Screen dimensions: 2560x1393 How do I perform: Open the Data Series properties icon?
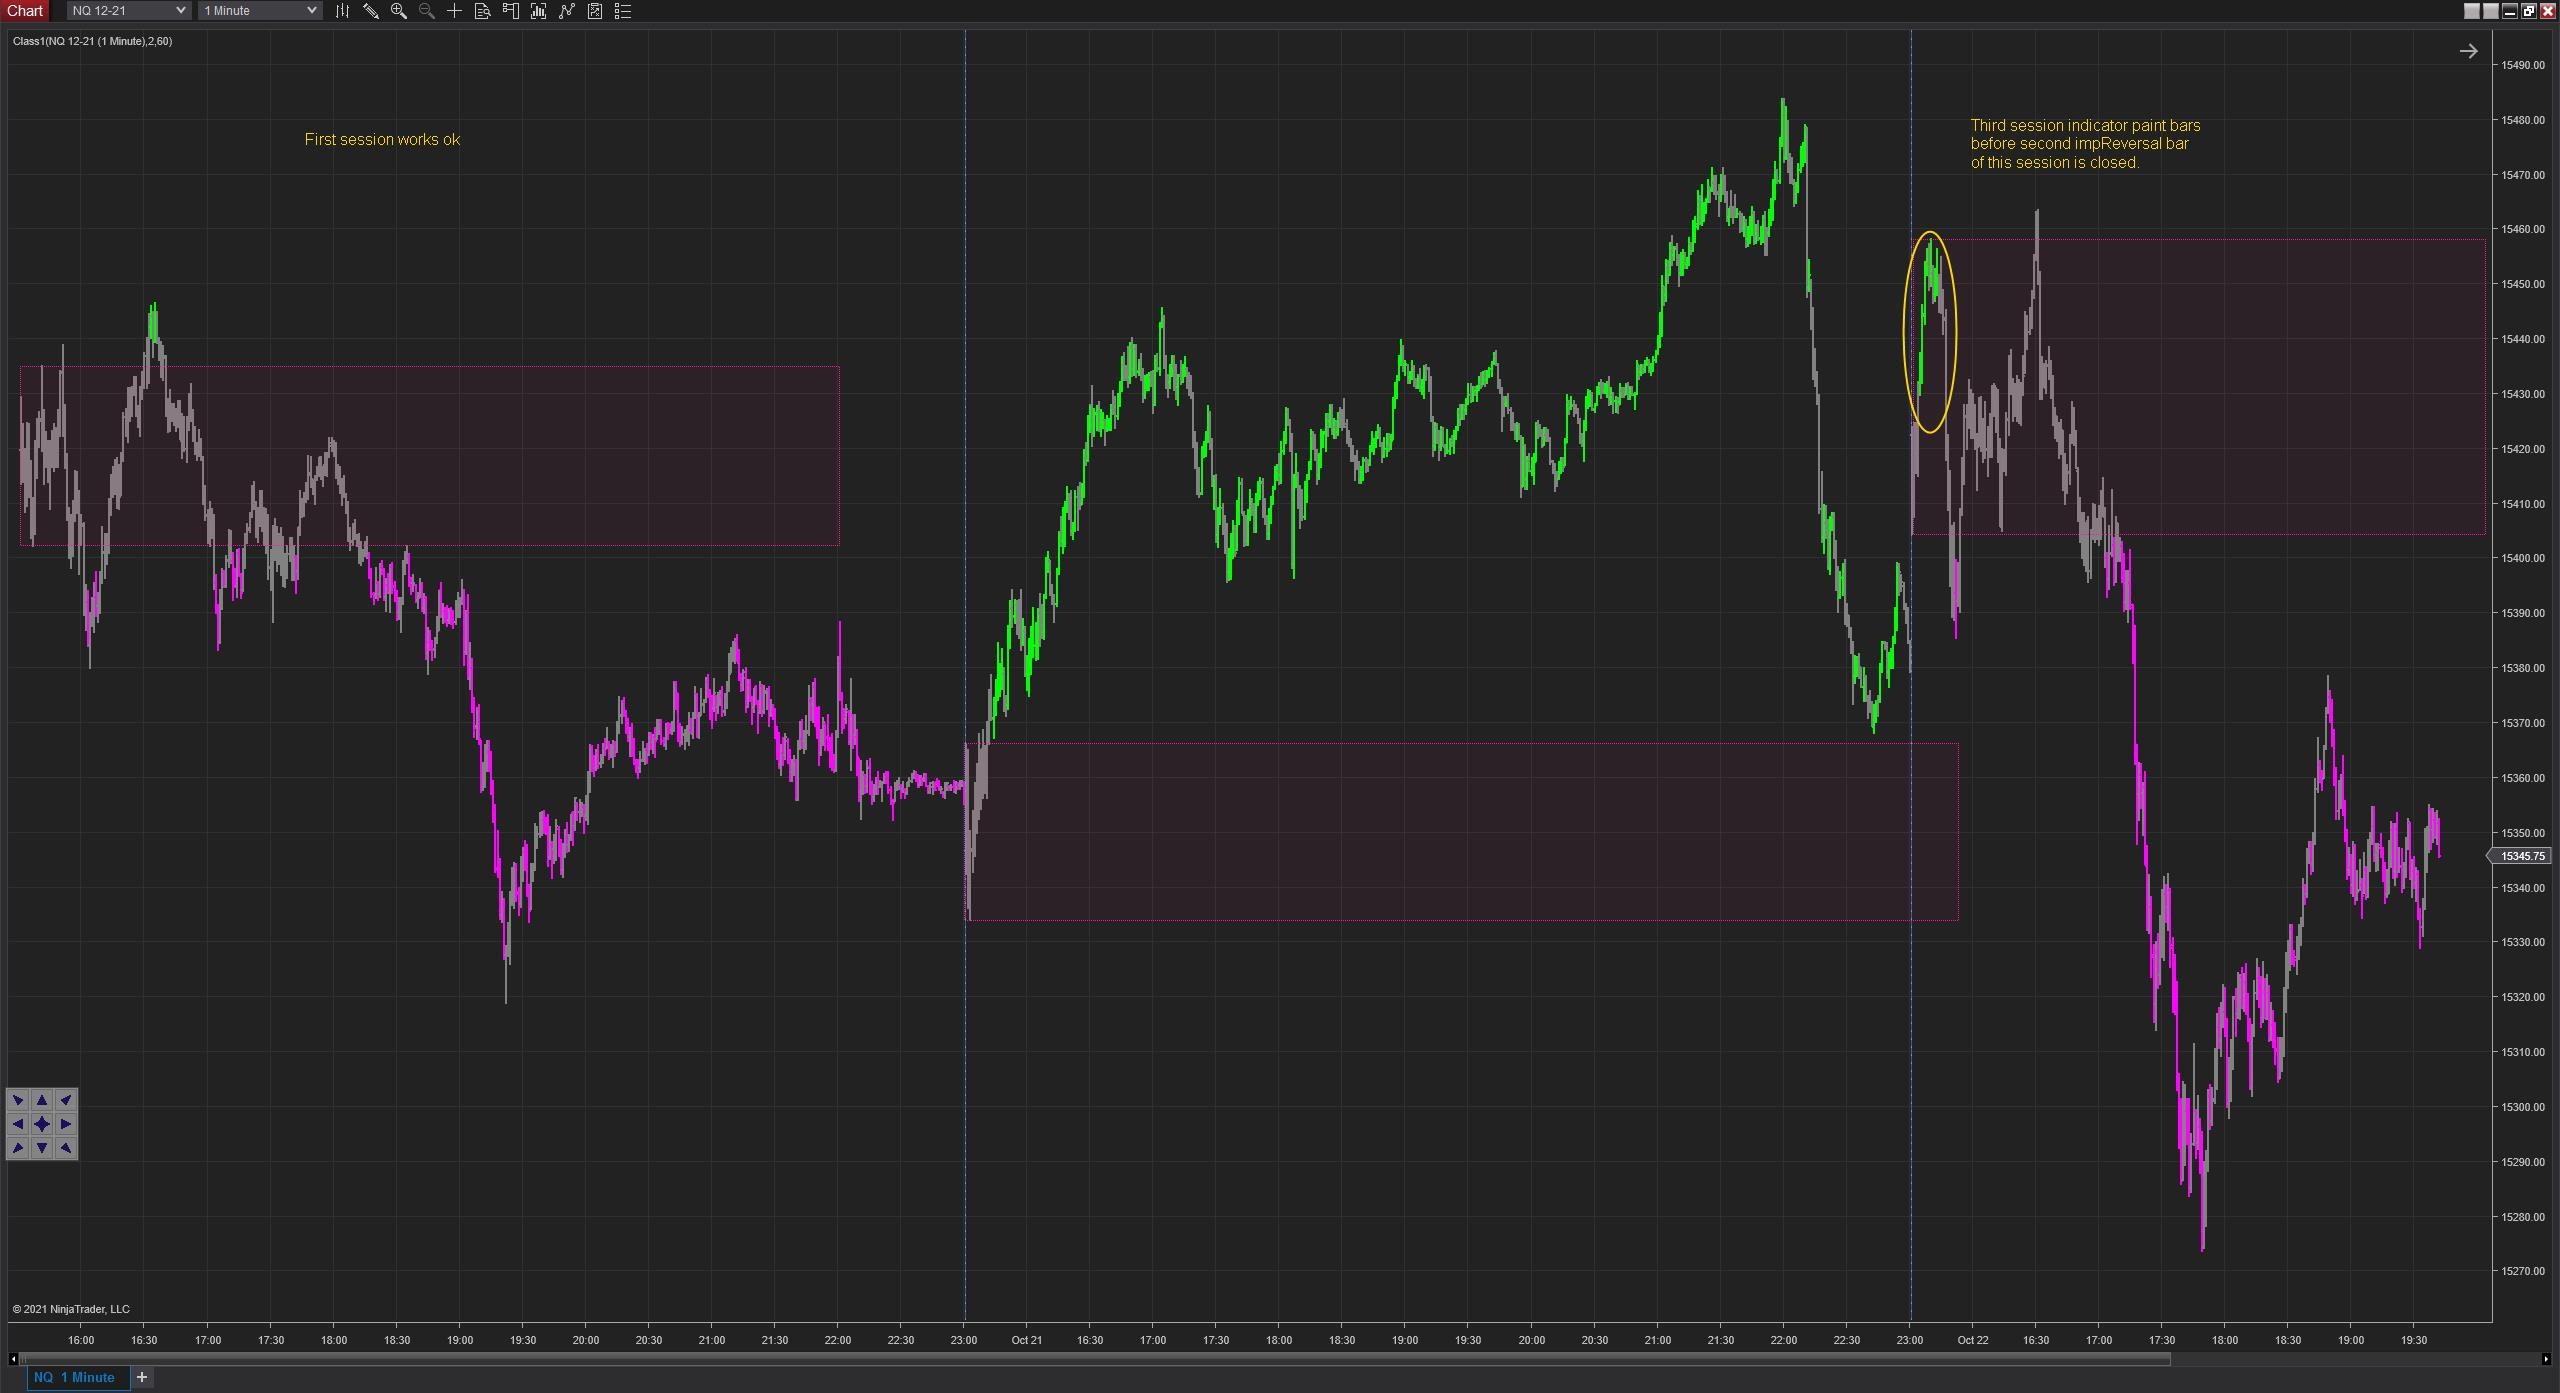coord(595,11)
